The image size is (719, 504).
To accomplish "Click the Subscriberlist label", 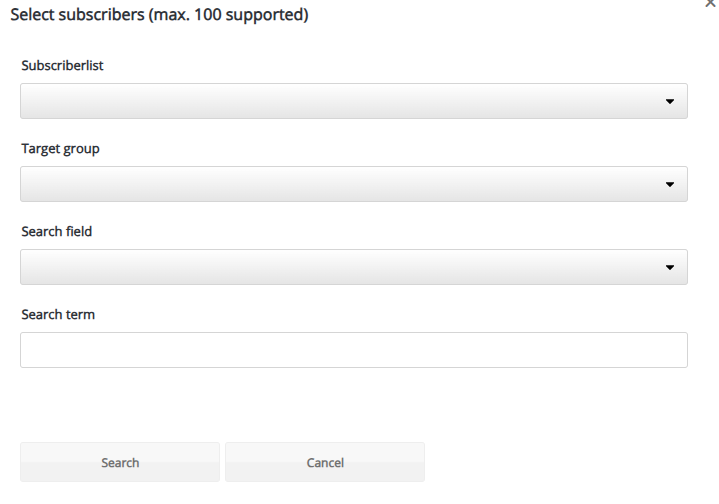I will coord(62,66).
